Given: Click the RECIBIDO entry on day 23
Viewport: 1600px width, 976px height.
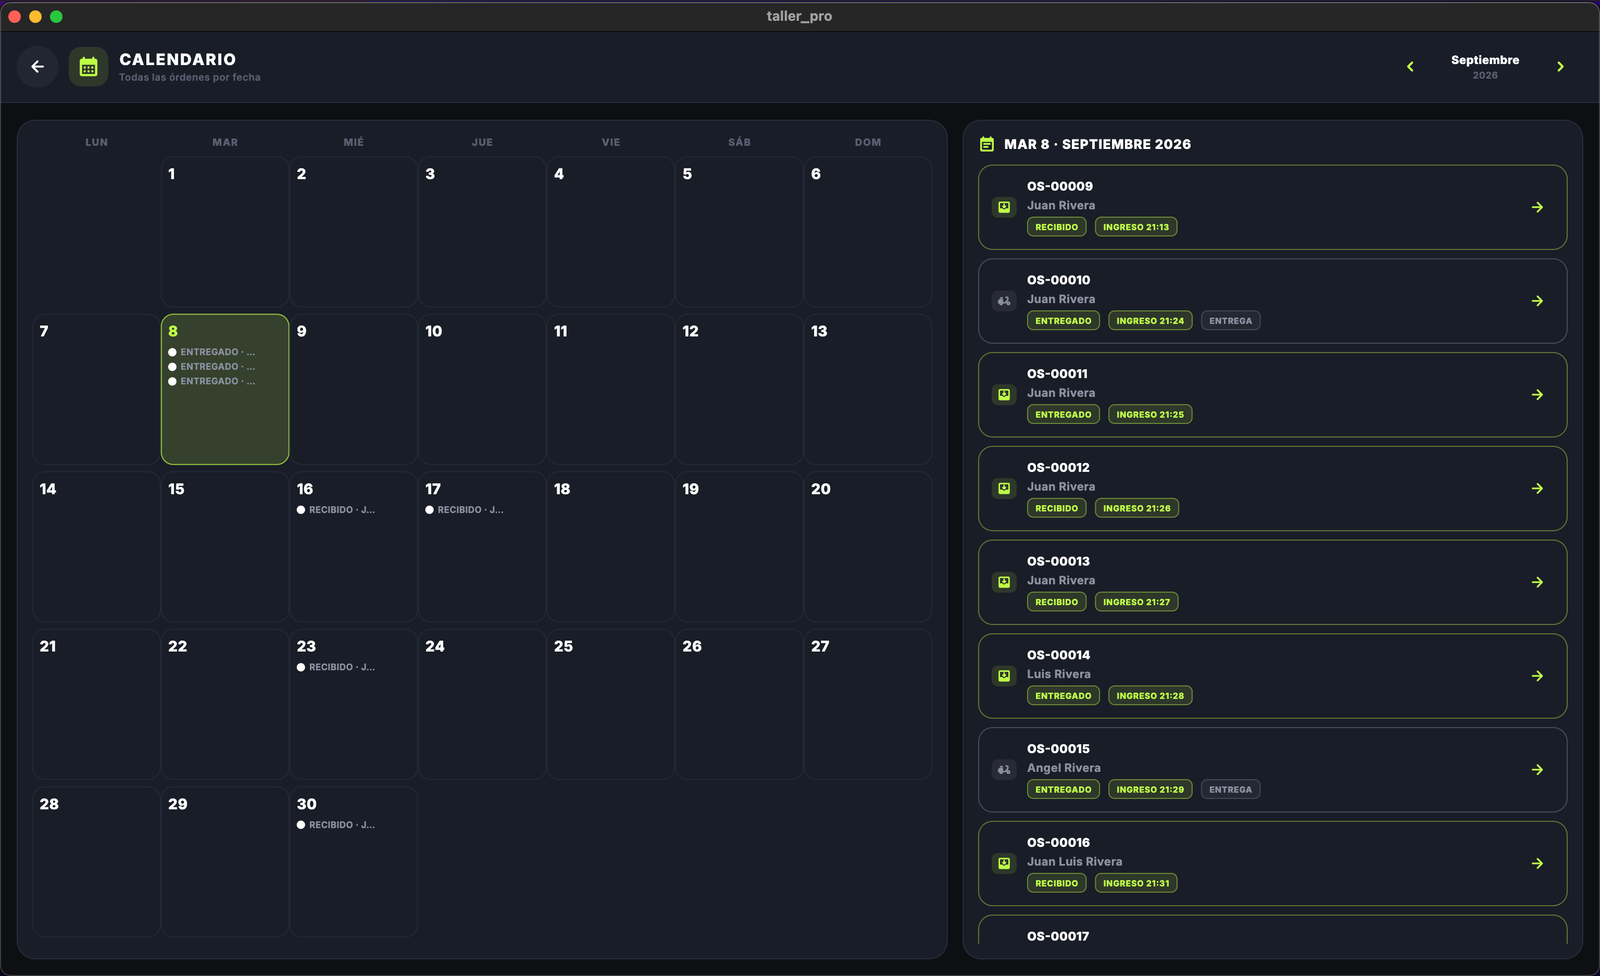Looking at the screenshot, I should 336,667.
